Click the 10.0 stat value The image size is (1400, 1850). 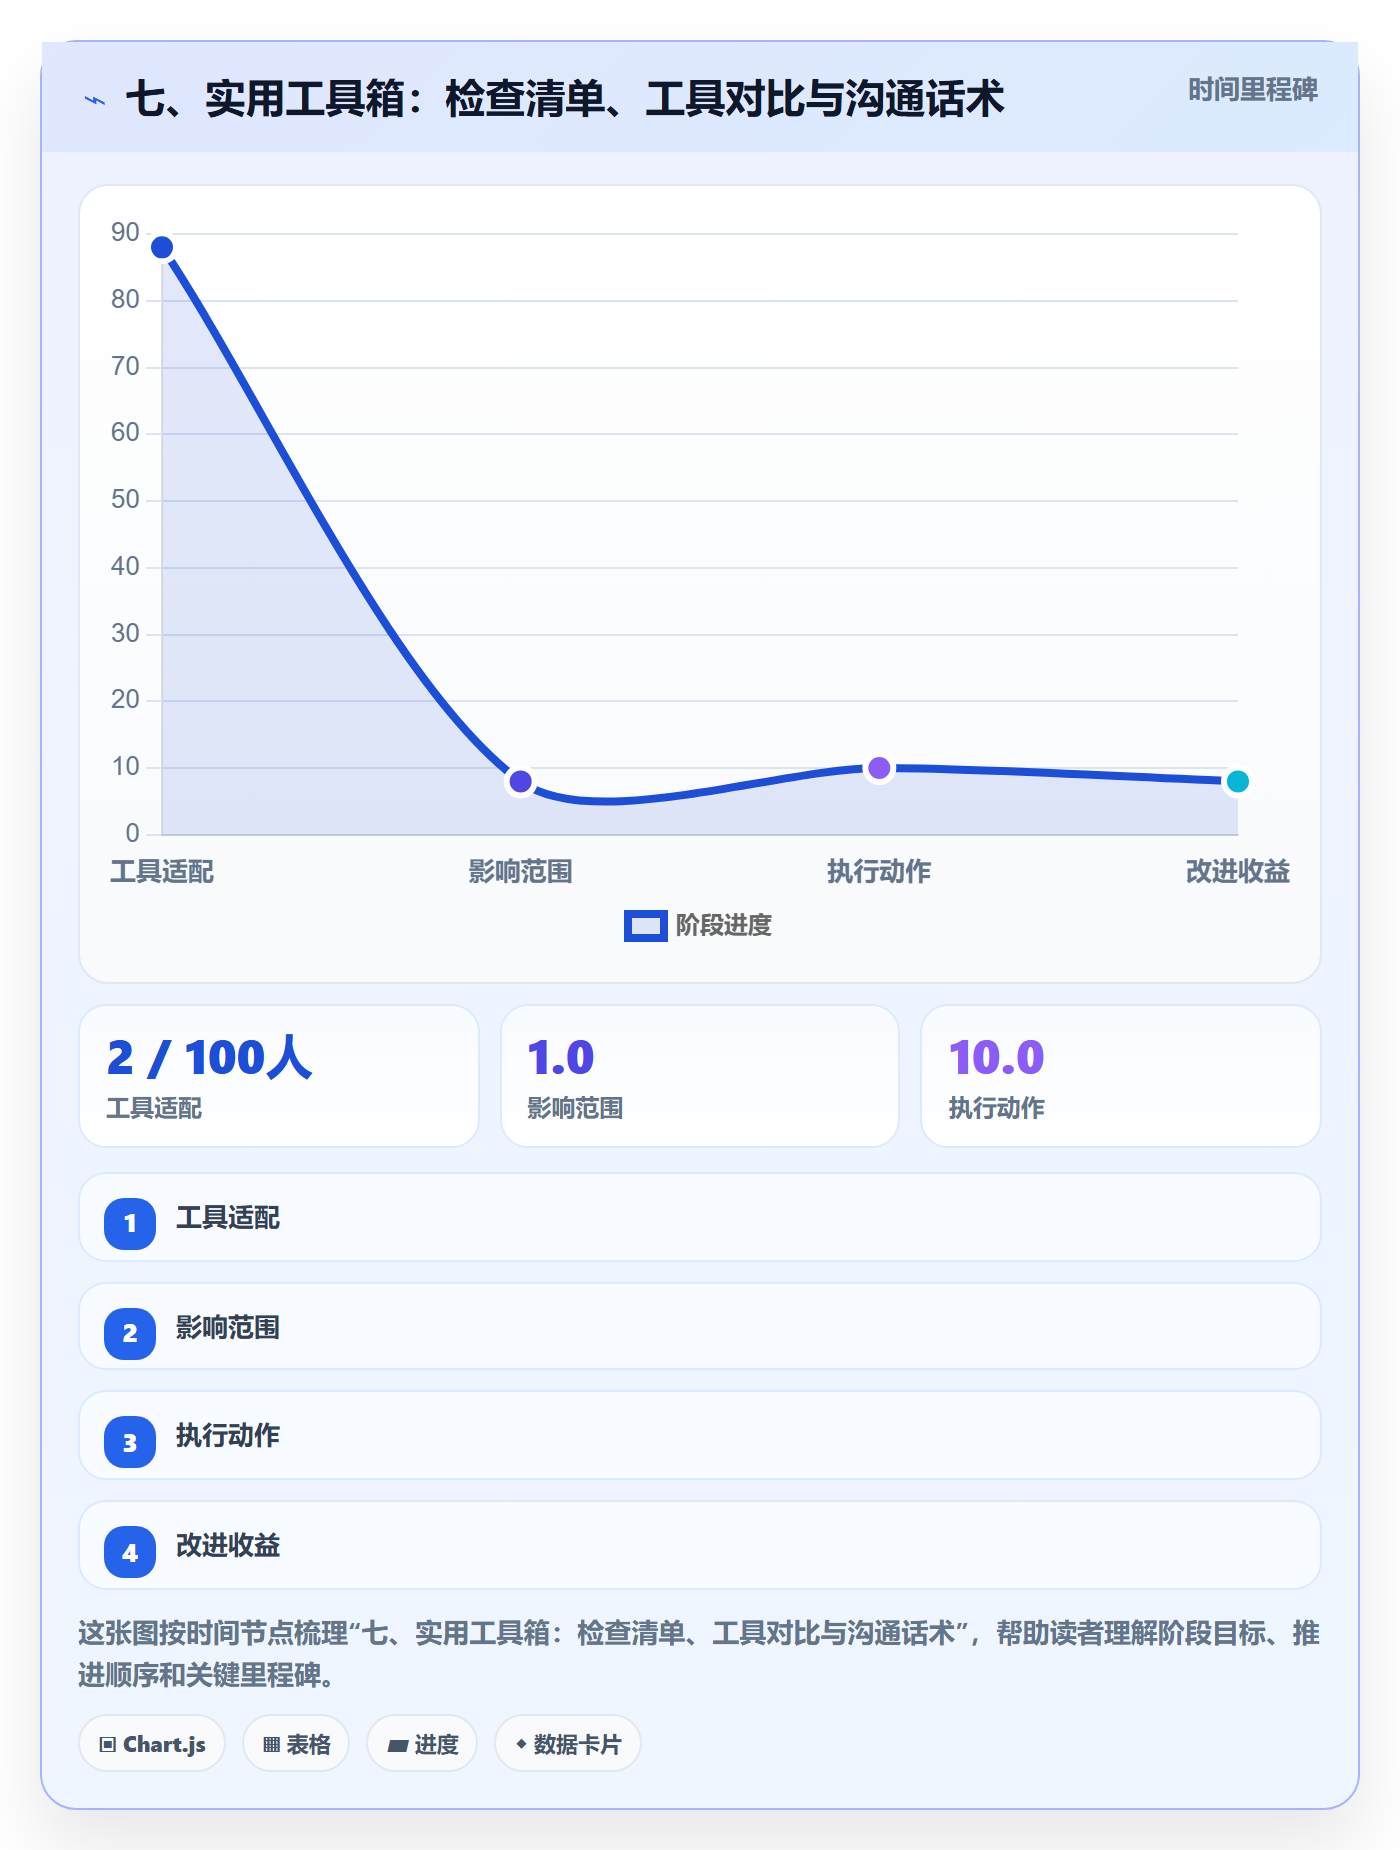click(996, 1057)
